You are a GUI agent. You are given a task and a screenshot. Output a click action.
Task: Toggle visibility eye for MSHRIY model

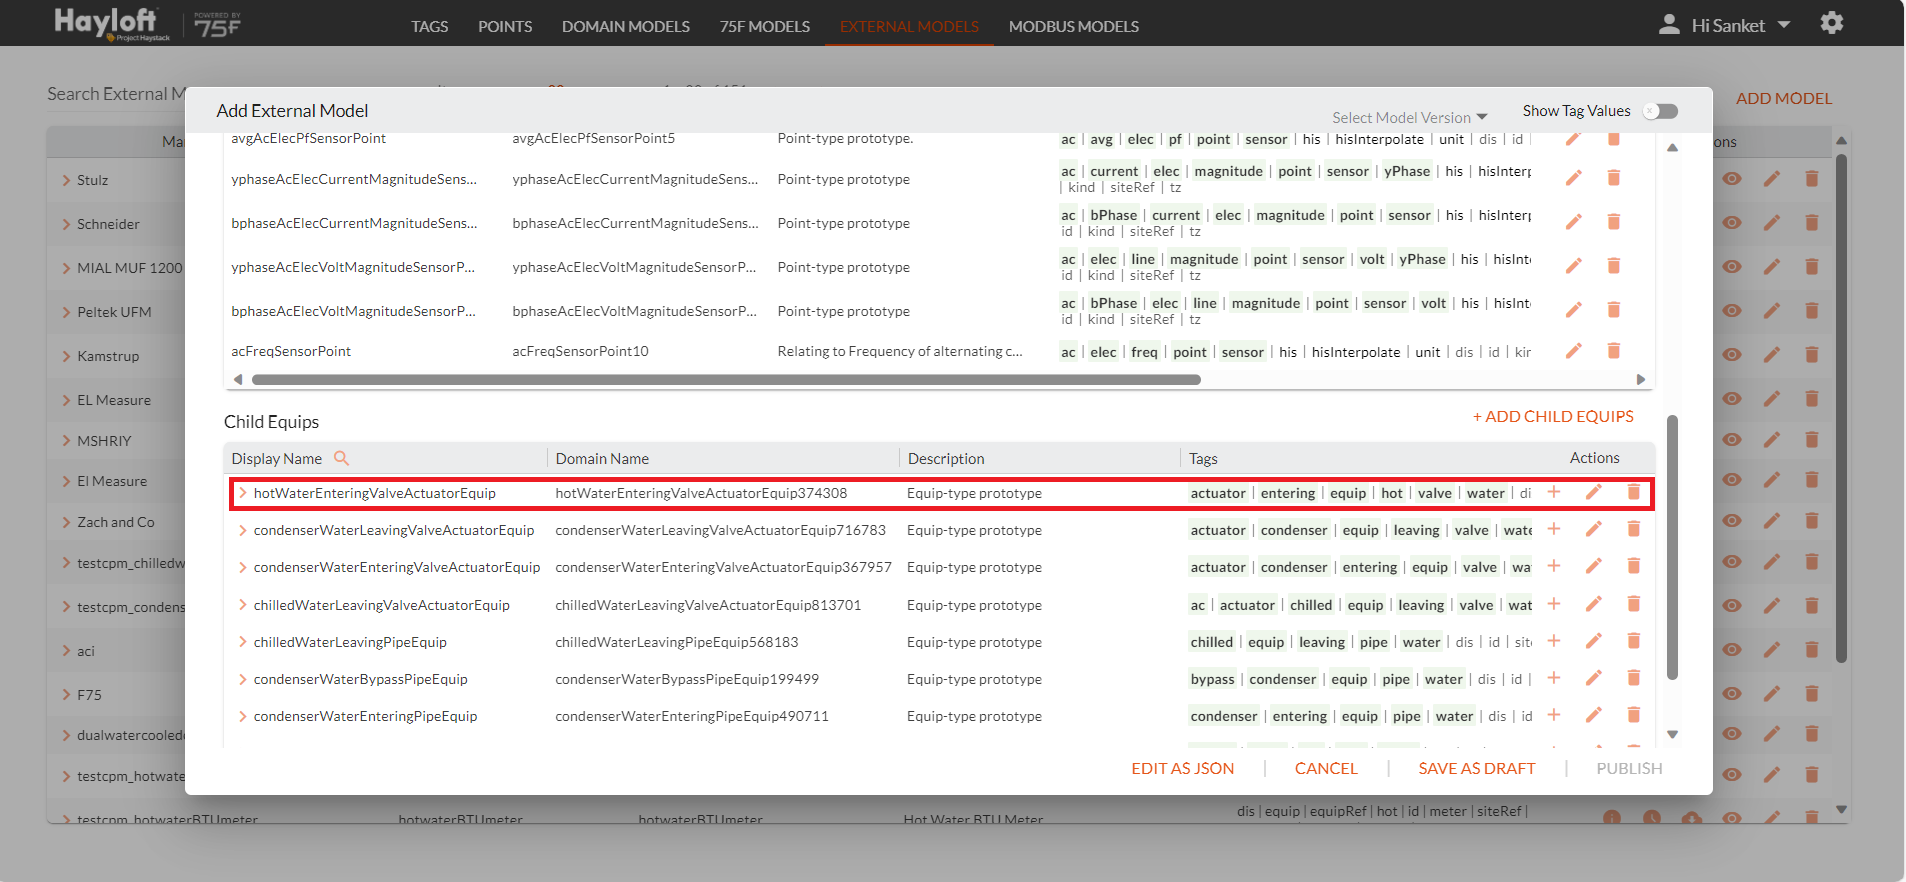coord(1732,440)
